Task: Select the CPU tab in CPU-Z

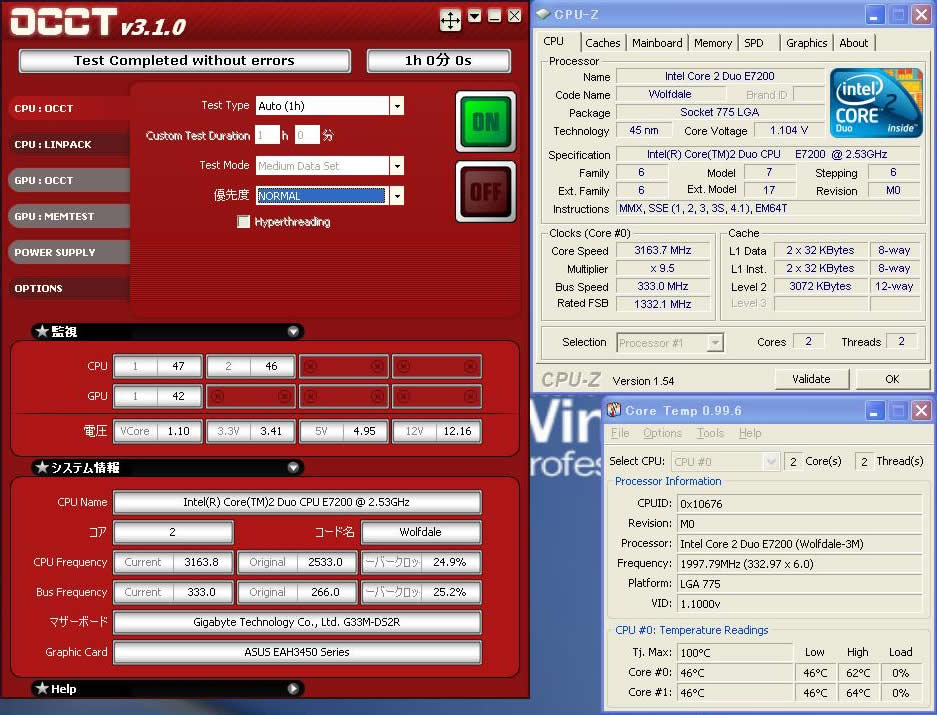Action: [558, 41]
